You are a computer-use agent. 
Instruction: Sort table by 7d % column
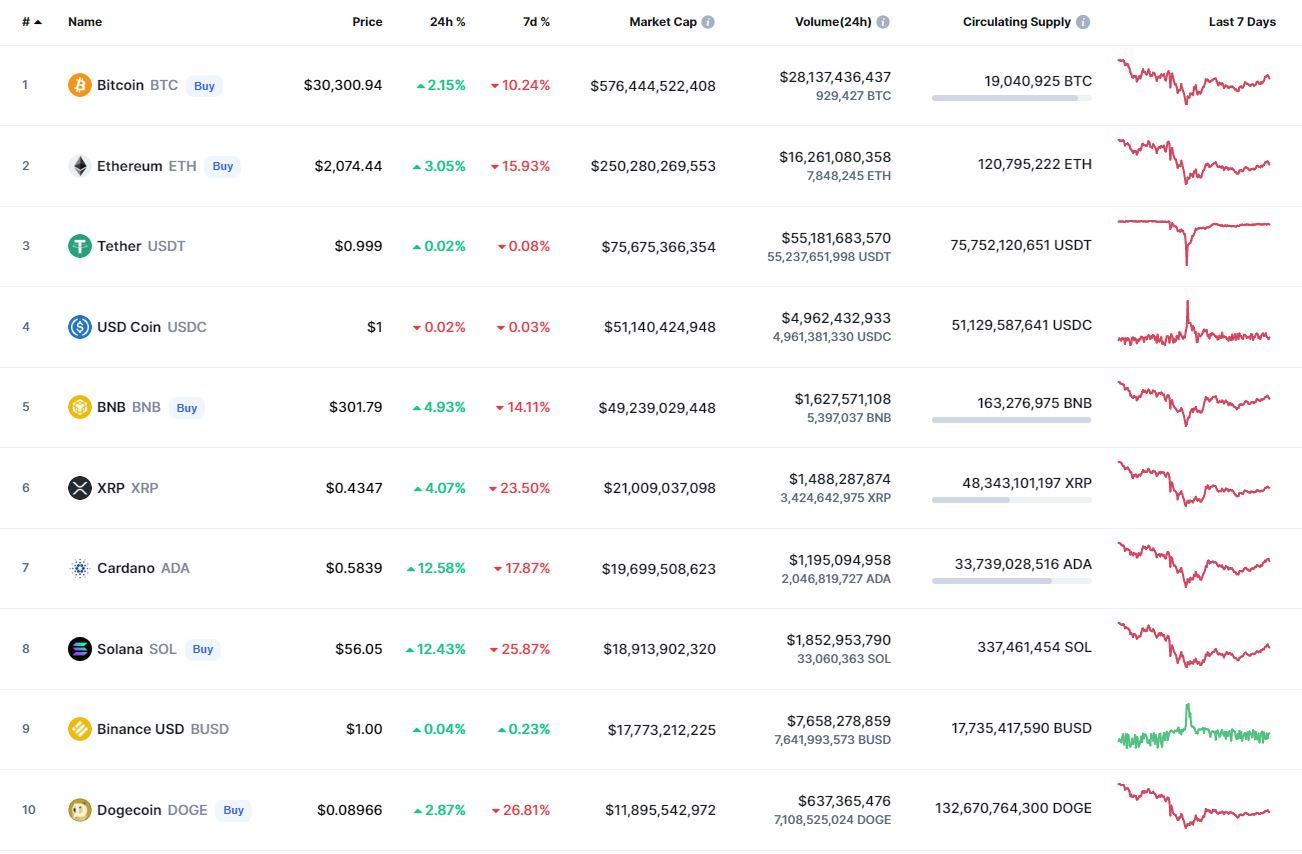(x=536, y=22)
